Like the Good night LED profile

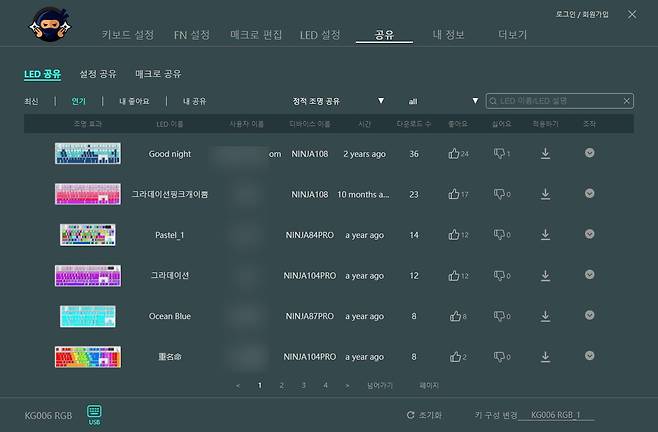pyautogui.click(x=454, y=154)
